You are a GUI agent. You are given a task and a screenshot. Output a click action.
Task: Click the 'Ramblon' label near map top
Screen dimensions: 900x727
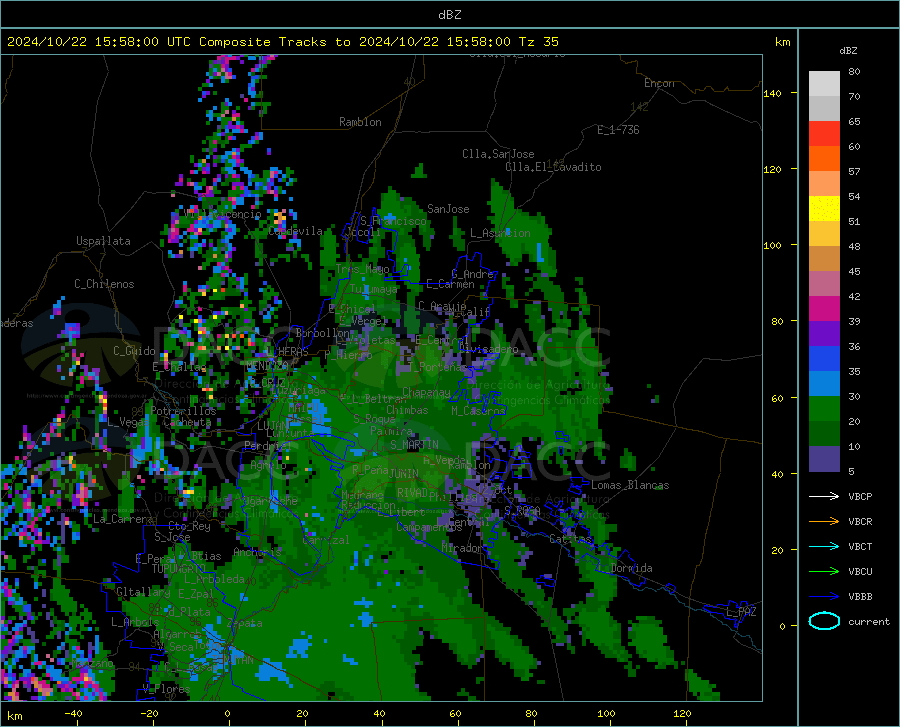pos(360,122)
